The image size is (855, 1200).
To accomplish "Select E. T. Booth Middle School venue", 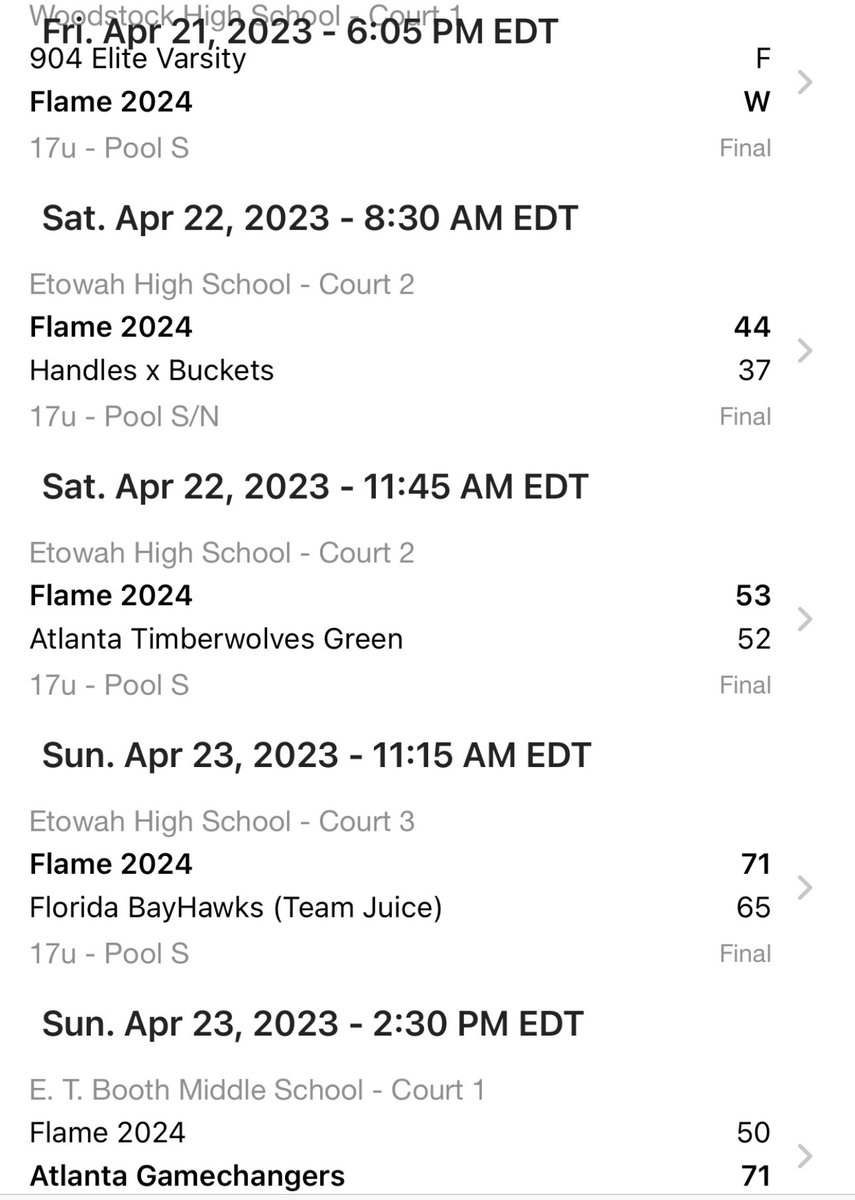I will click(x=257, y=1090).
